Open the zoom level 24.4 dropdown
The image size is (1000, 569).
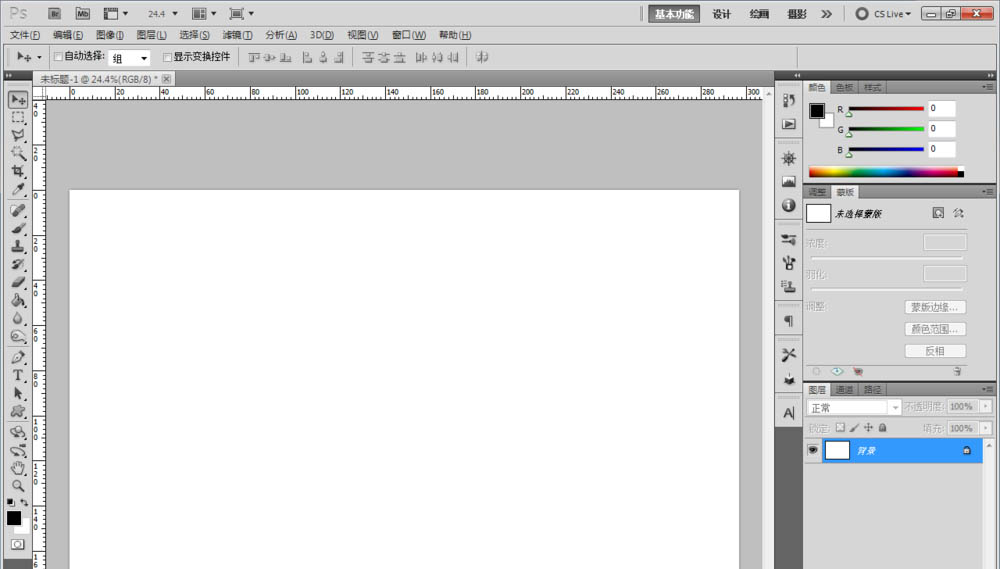tap(175, 13)
